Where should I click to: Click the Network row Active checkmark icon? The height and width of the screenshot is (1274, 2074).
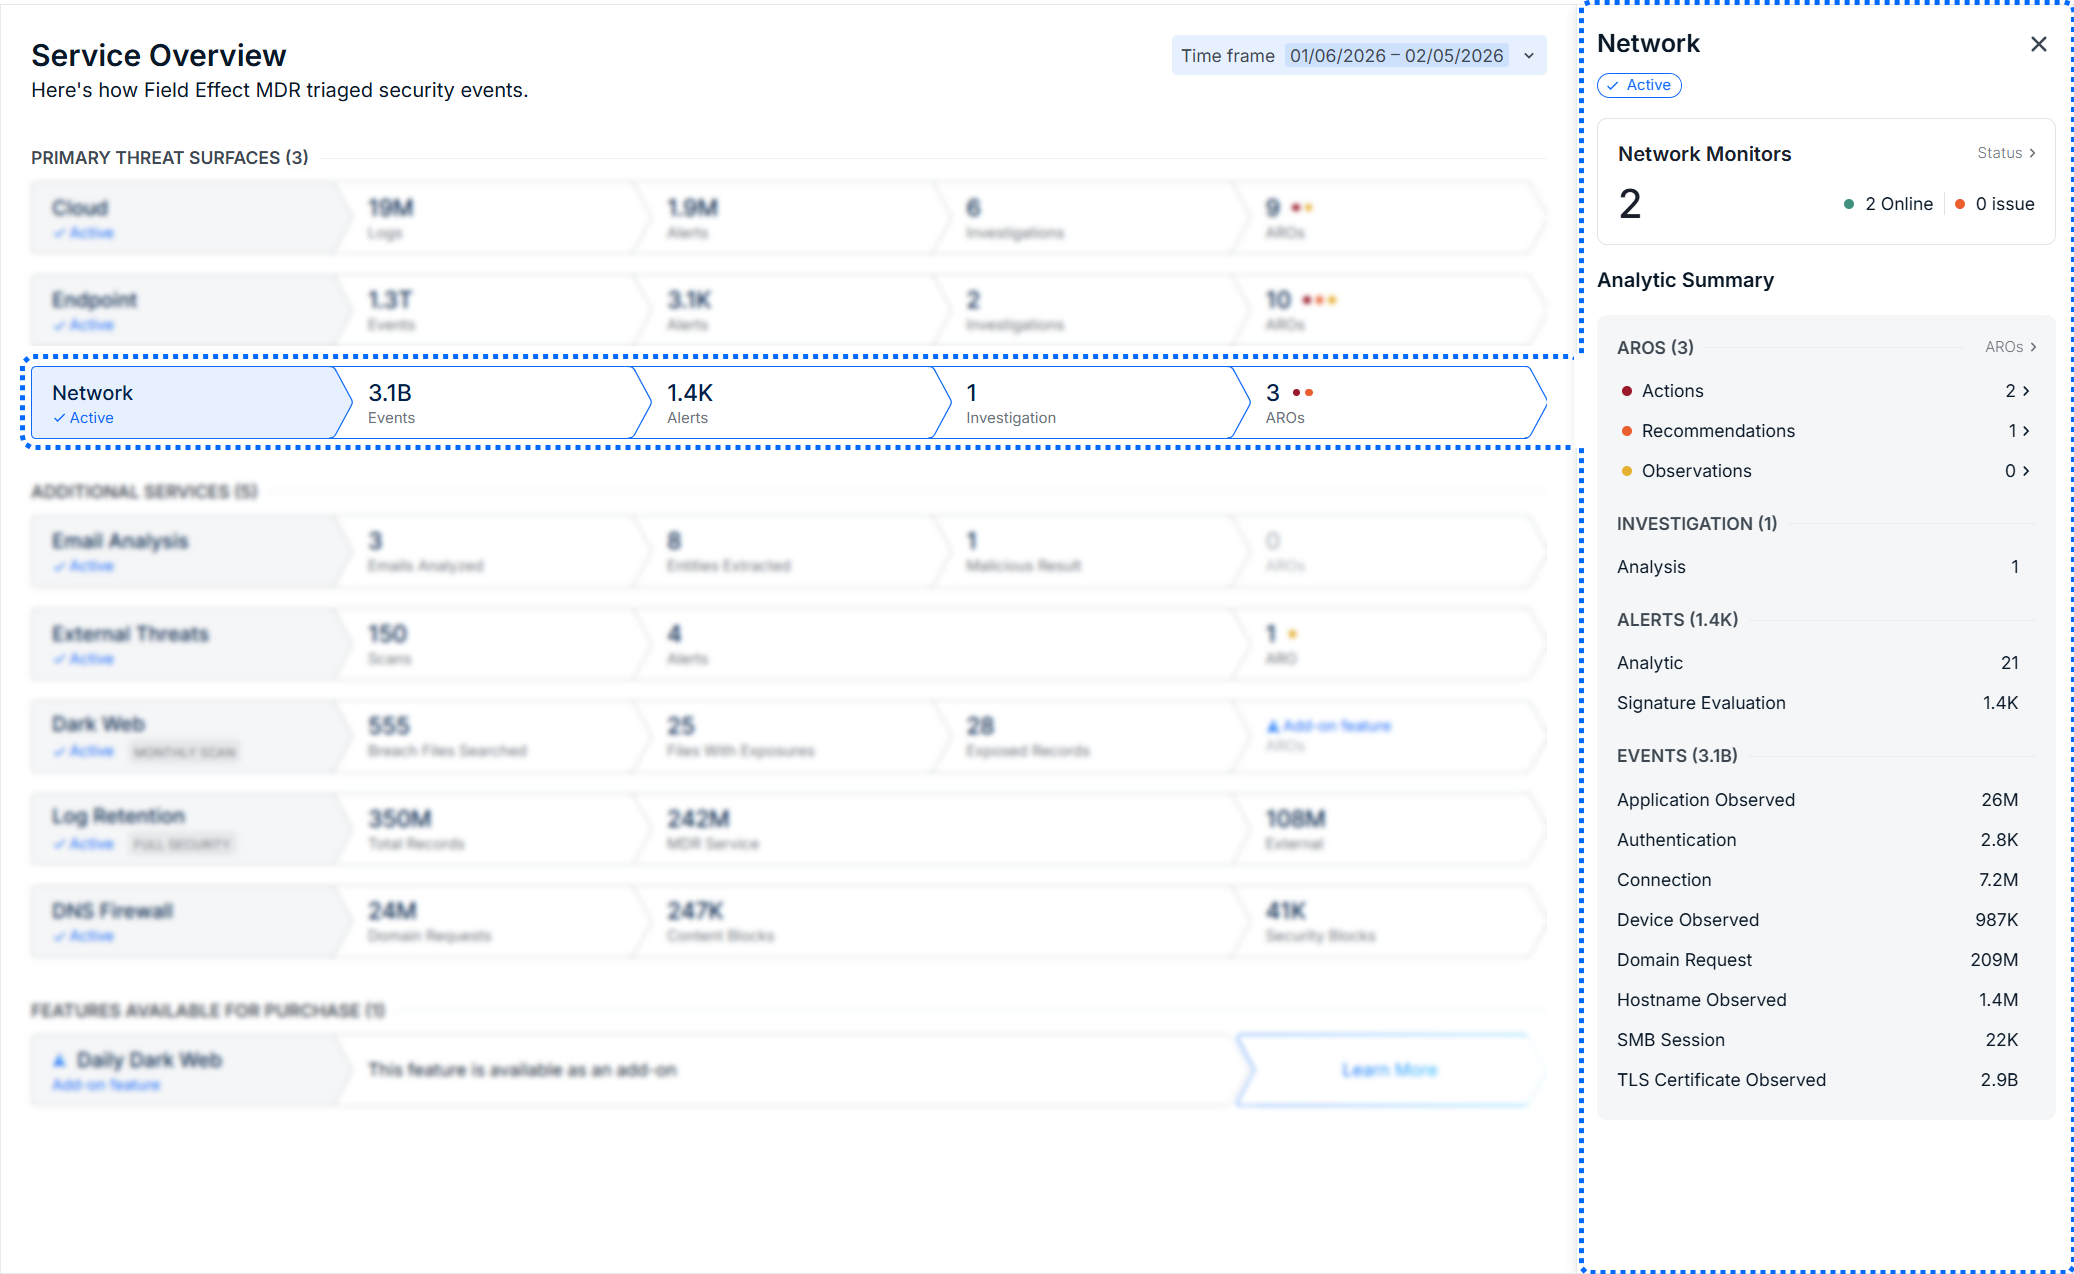click(x=60, y=418)
